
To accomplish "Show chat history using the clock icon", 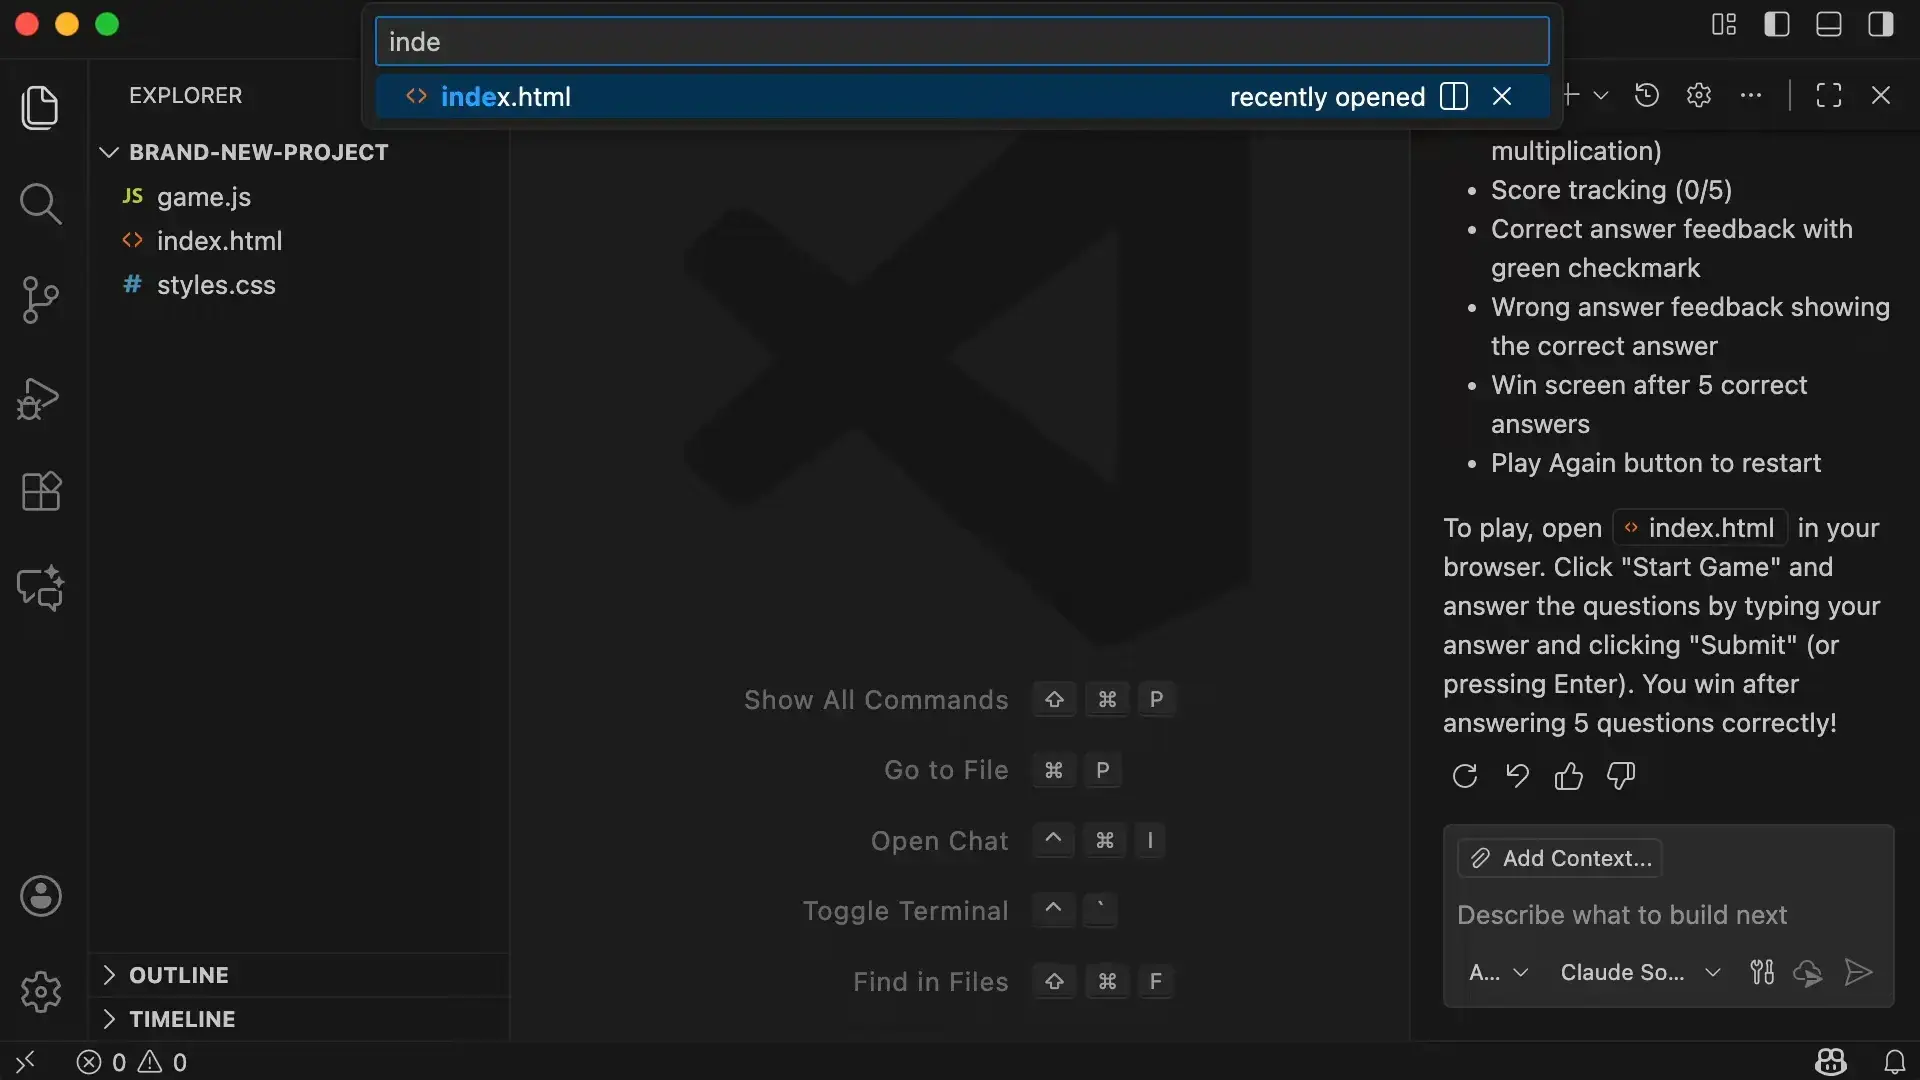I will (1646, 96).
